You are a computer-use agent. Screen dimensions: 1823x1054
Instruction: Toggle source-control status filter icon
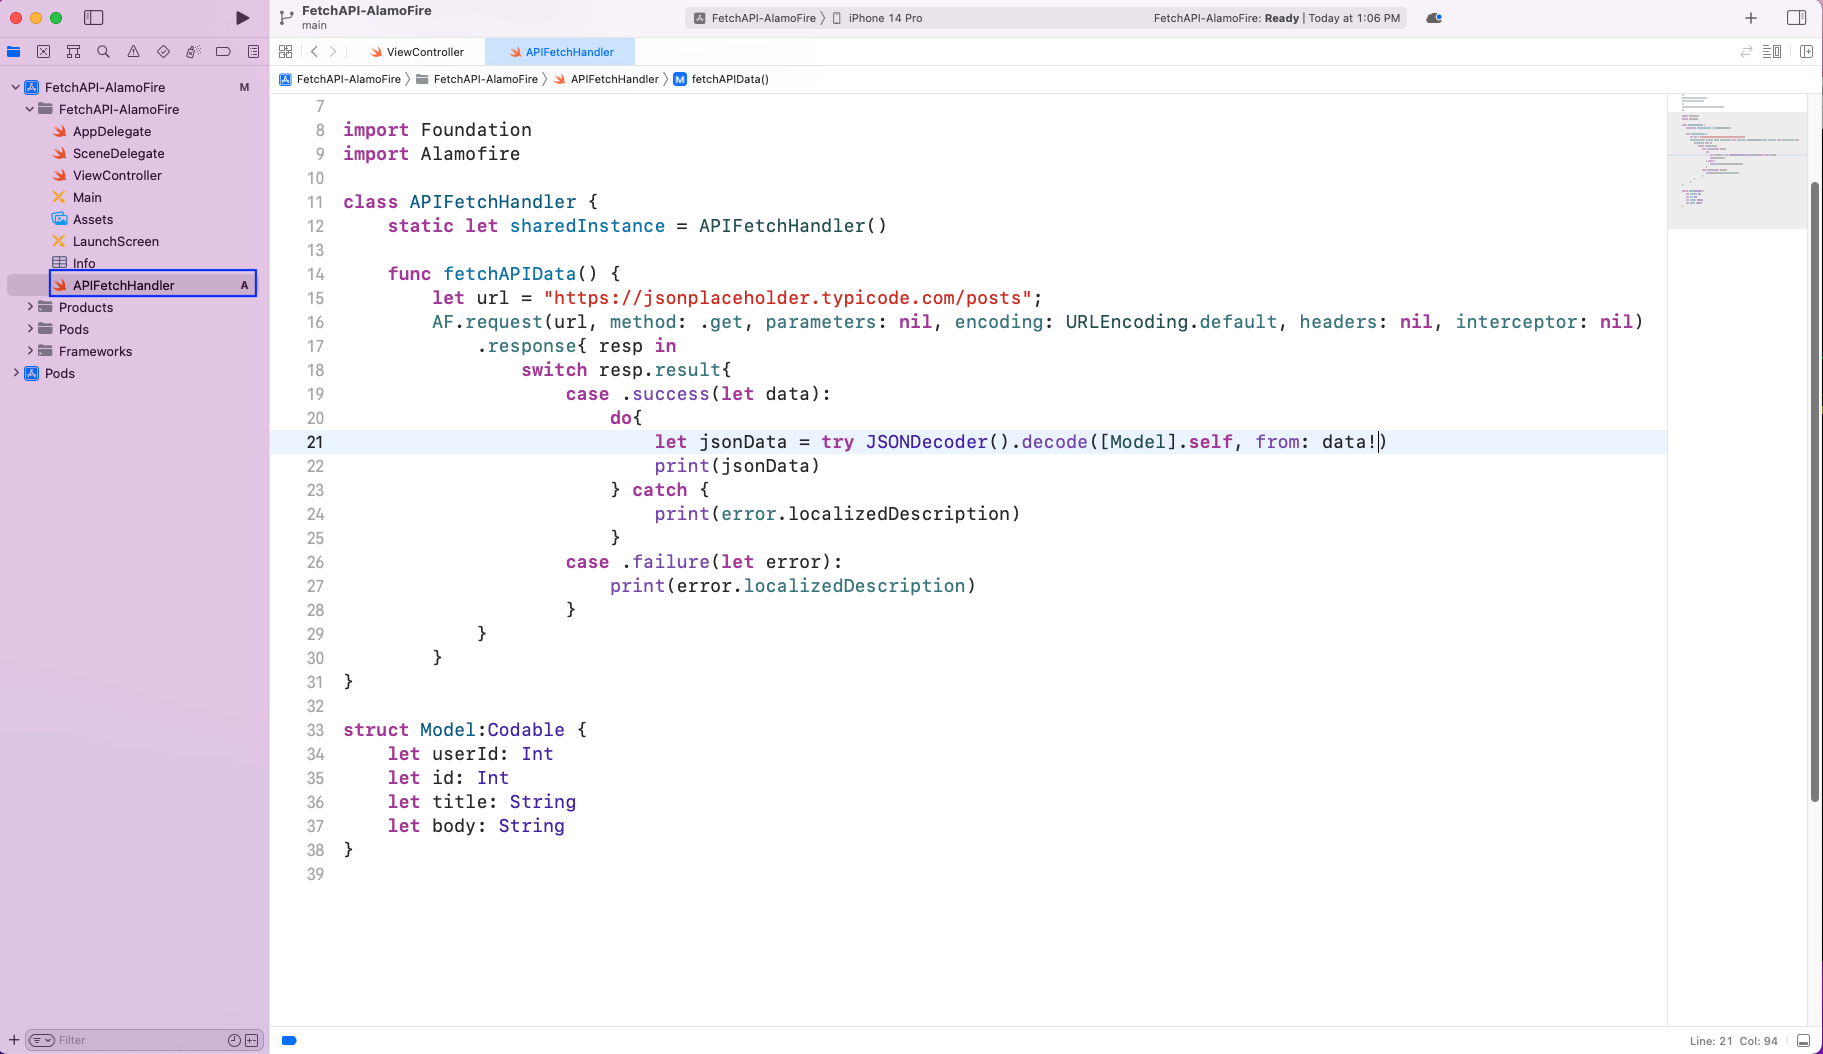pyautogui.click(x=252, y=1040)
